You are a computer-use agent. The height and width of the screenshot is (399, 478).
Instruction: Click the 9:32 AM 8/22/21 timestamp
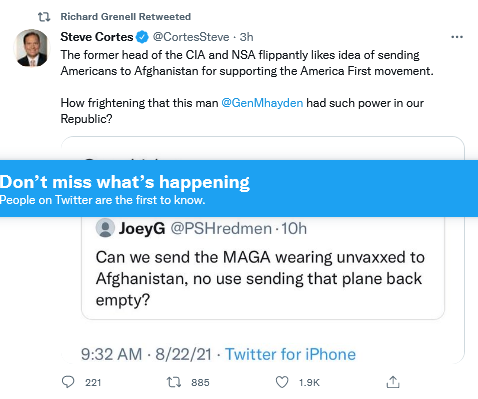pos(146,354)
